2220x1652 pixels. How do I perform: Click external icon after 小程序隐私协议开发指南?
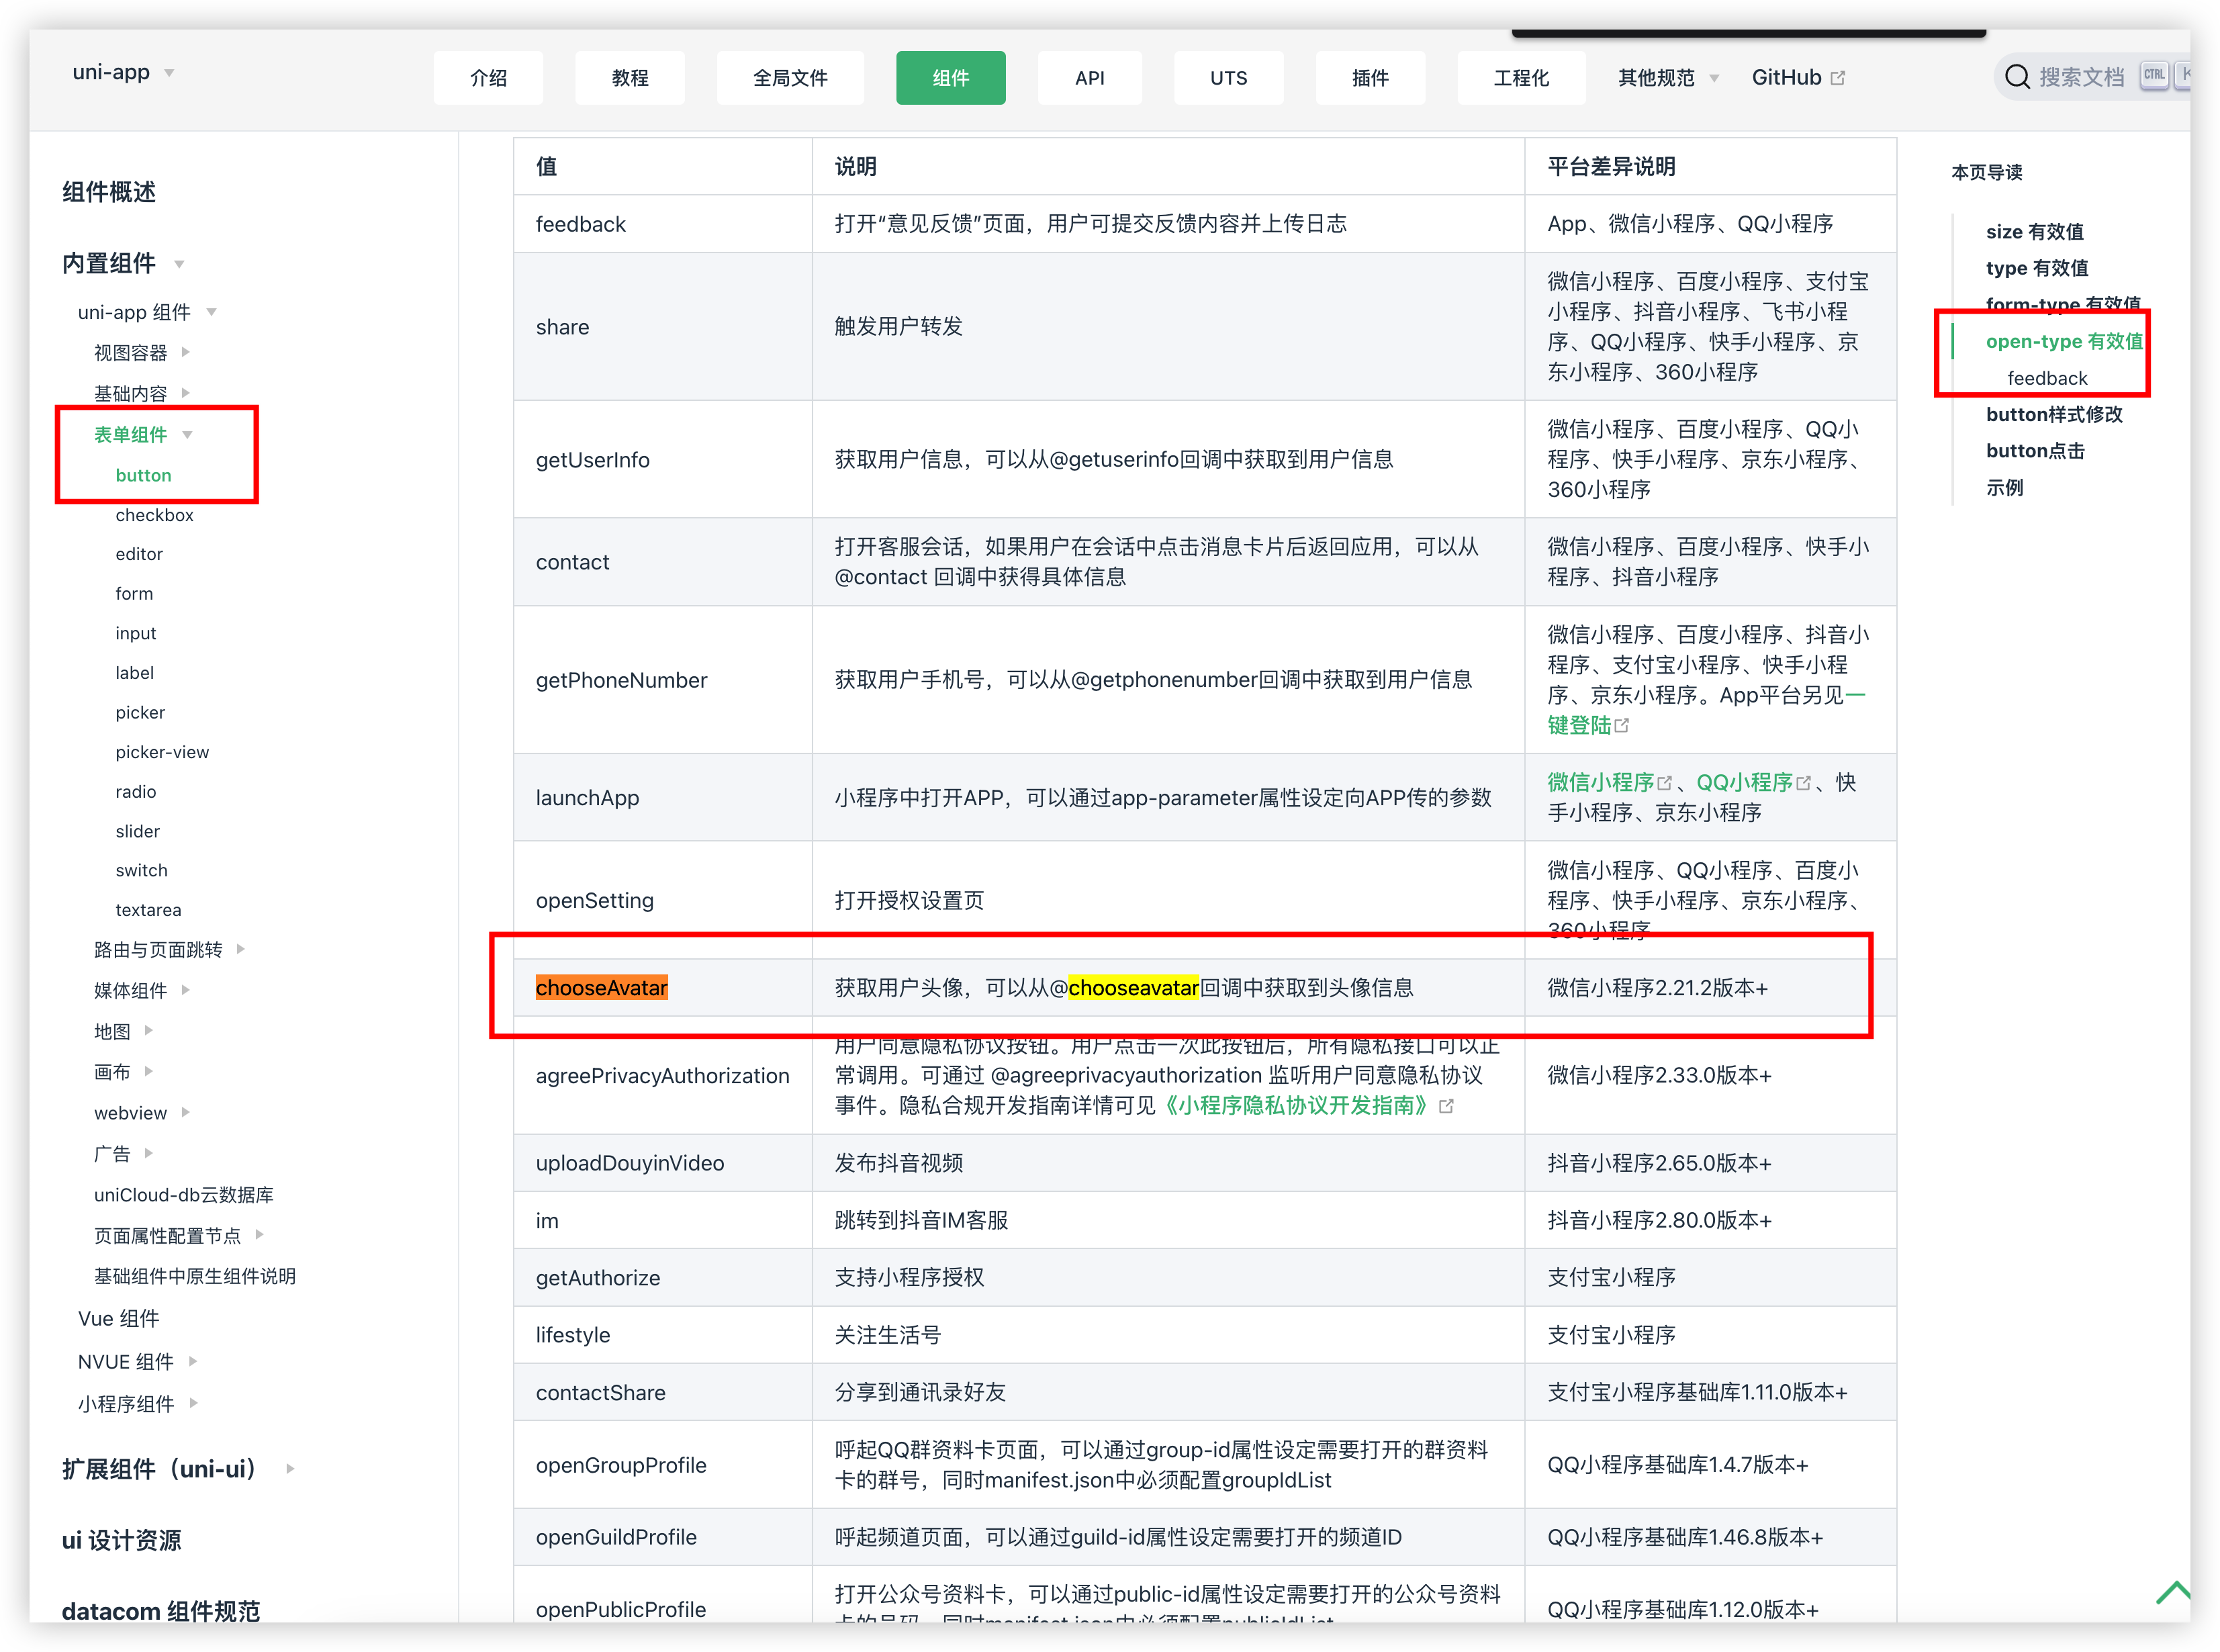coord(1446,1106)
